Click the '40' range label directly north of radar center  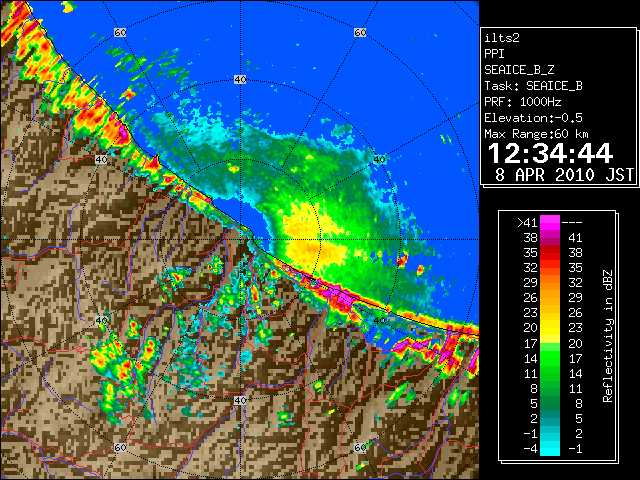[x=240, y=80]
